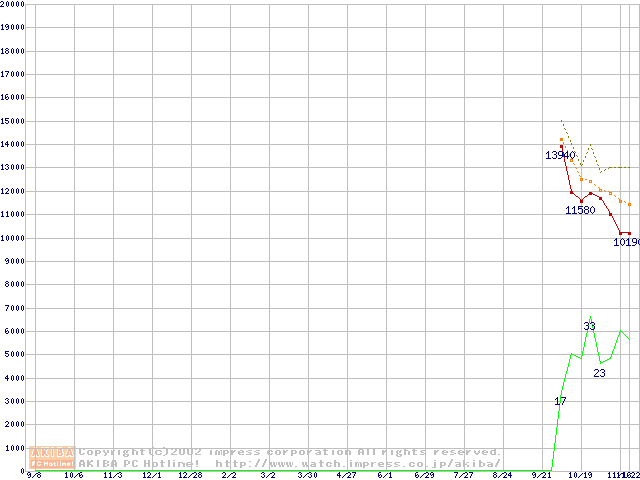Select the 10/19 date on the x-axis

(580, 476)
